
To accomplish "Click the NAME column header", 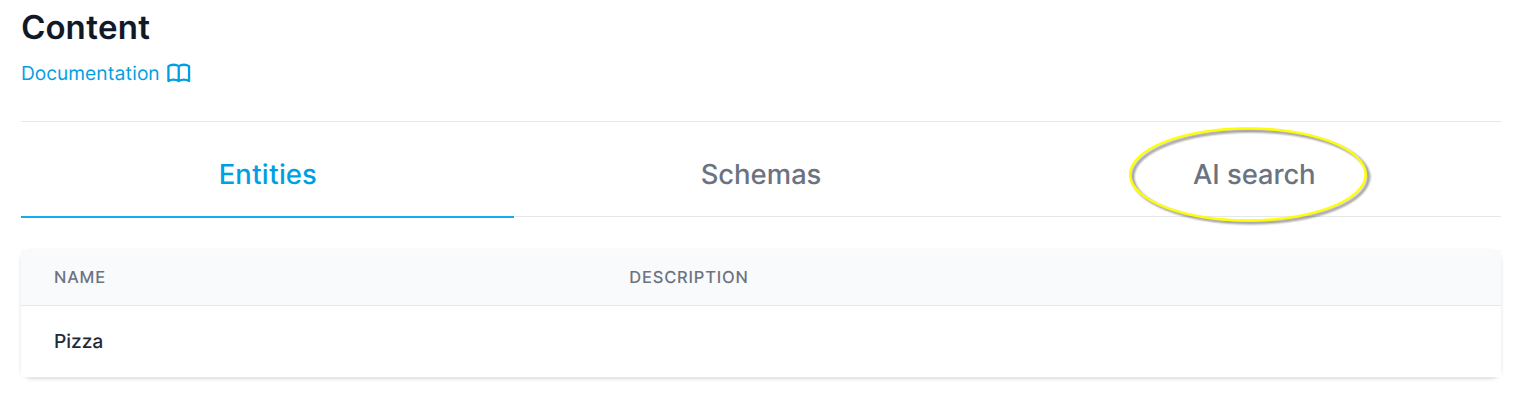I will coord(80,277).
